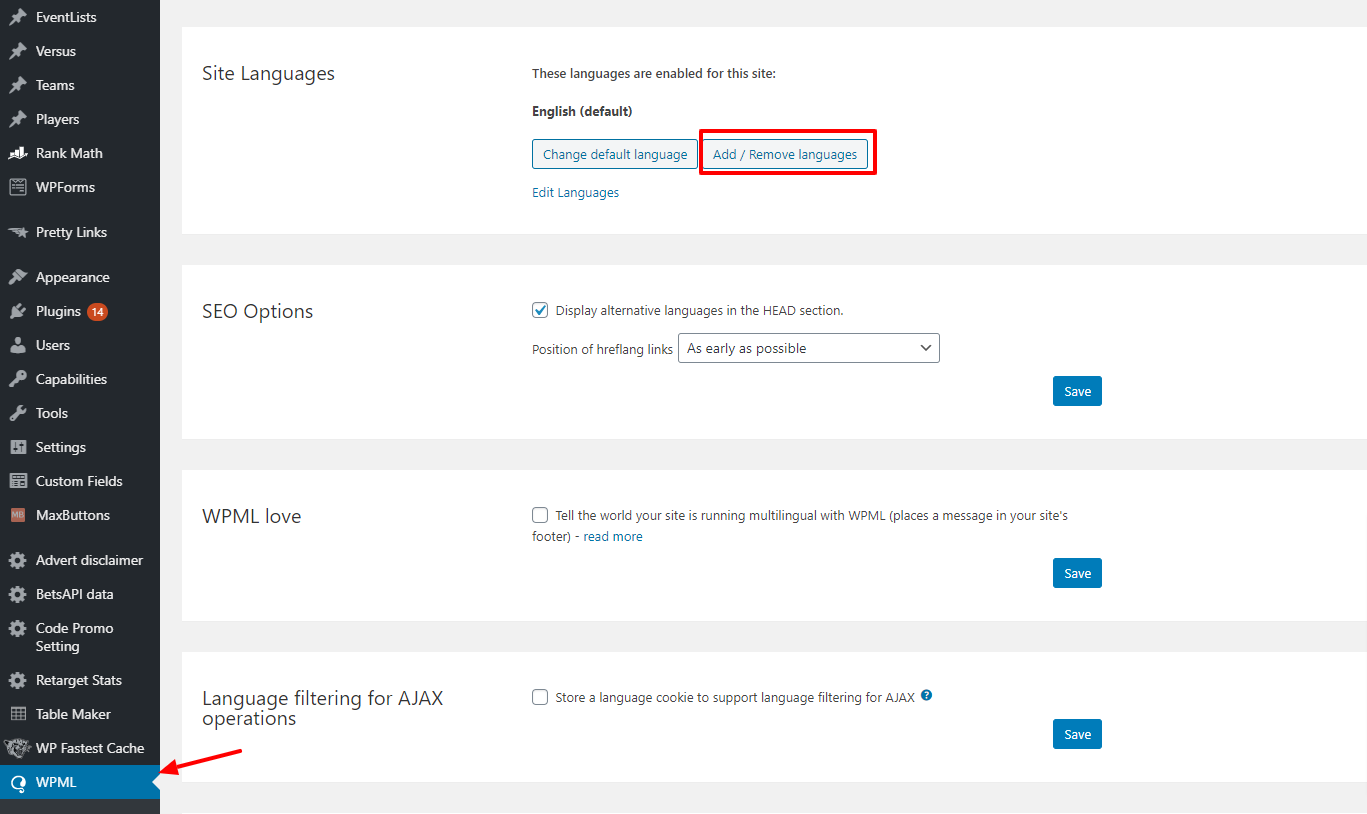
Task: Click the WP Fastest Cache cheetah icon
Action: [x=18, y=748]
